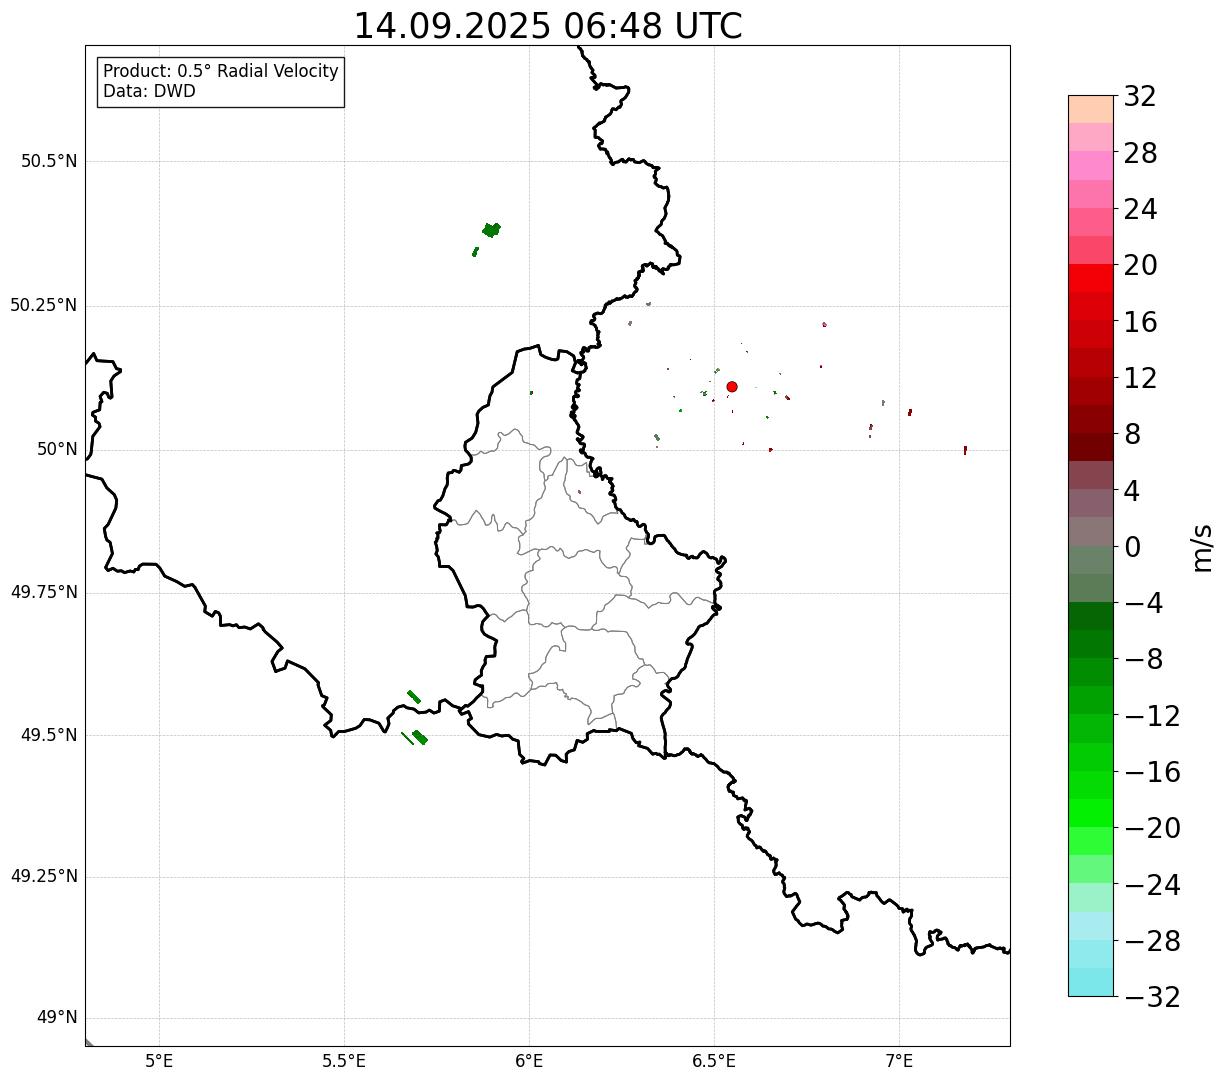Click the title text 14.09.2025 06:48 UTC
The width and height of the screenshot is (1225, 1081).
tap(548, 26)
